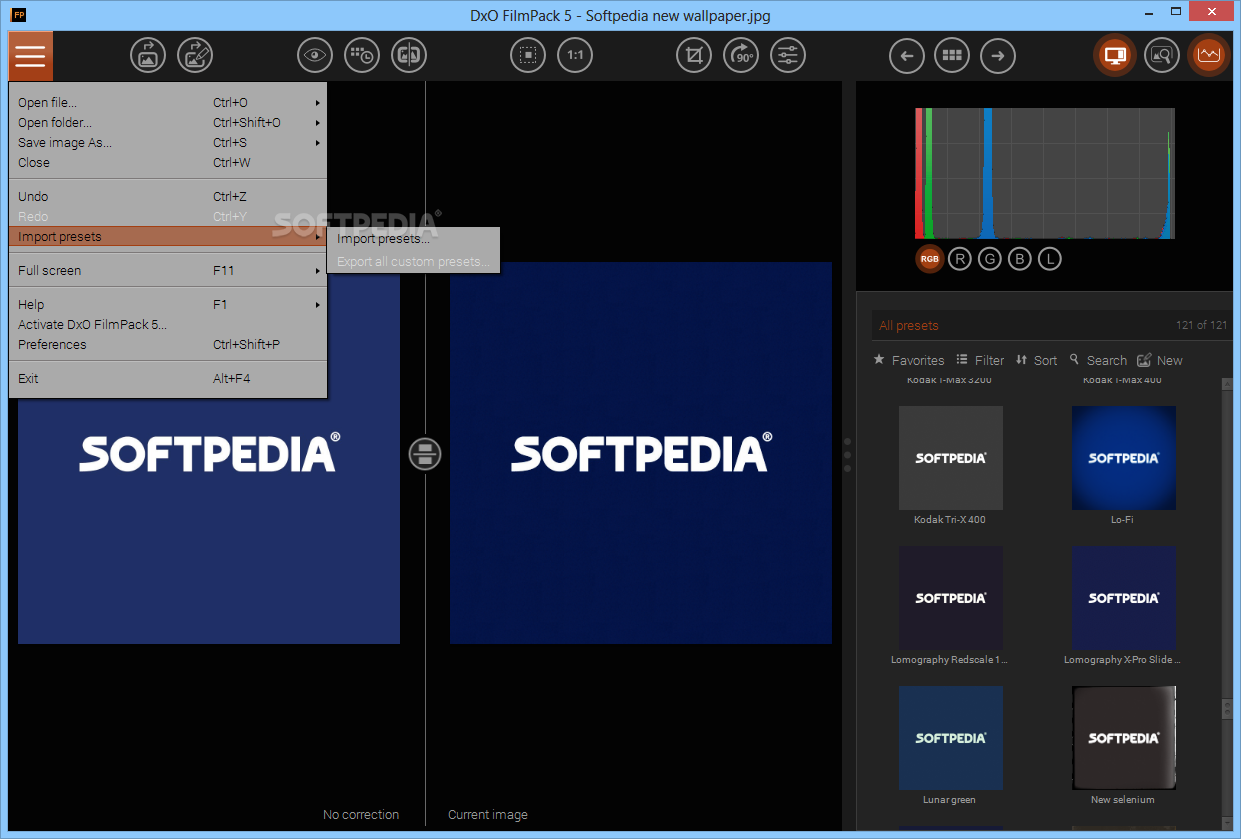
Task: Toggle the histogram panel icon
Action: pyautogui.click(x=1209, y=55)
